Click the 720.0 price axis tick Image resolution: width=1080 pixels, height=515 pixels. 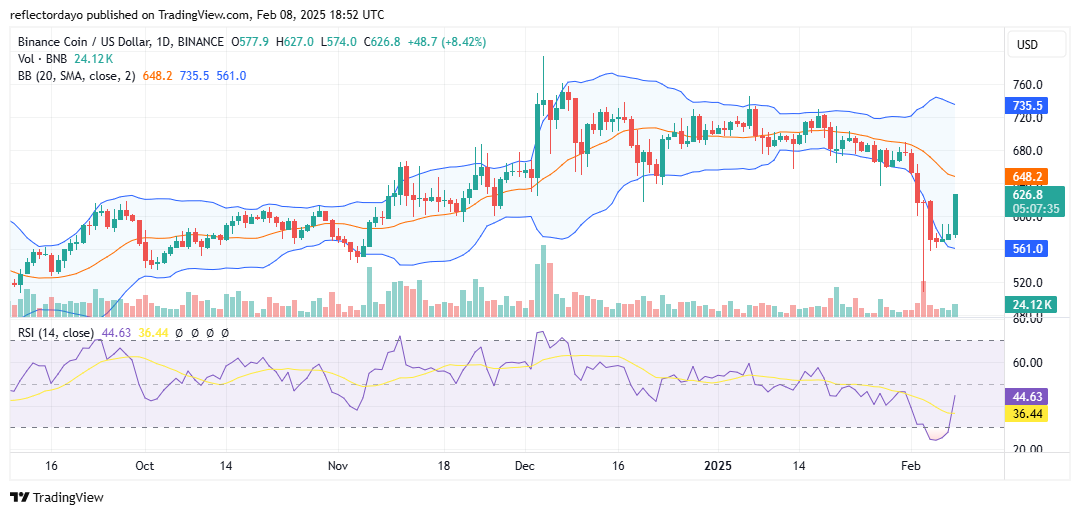pos(1026,118)
